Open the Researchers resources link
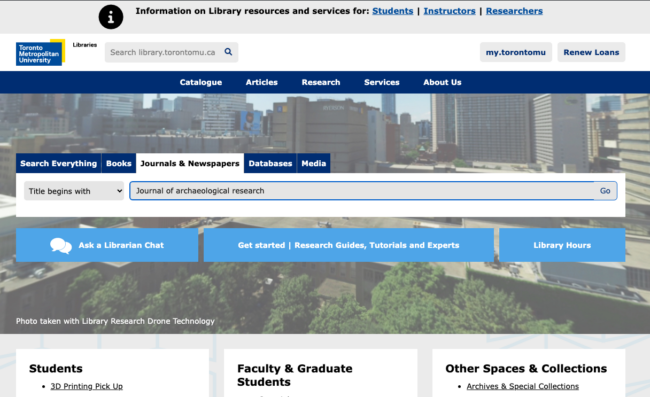The width and height of the screenshot is (650, 397). pyautogui.click(x=514, y=11)
